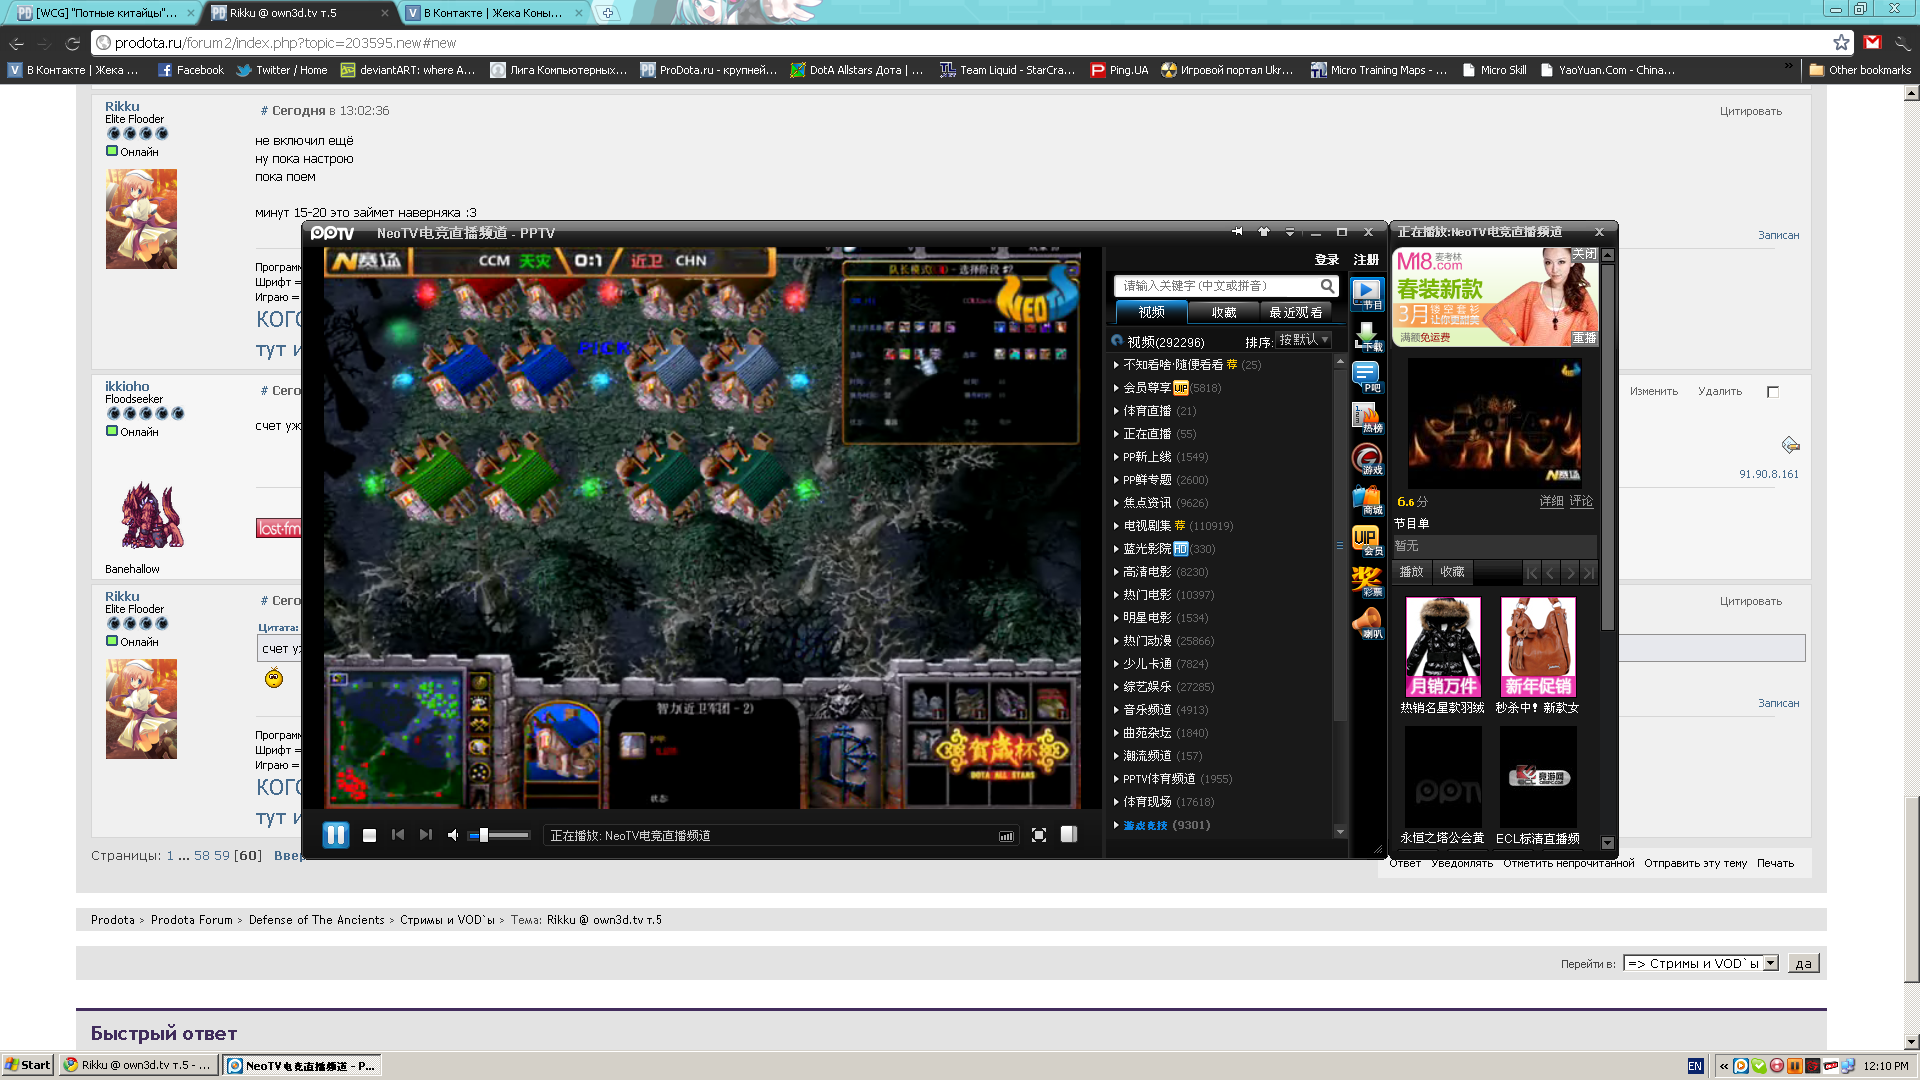
Task: Expand 正在直播 category
Action: pos(1155,434)
